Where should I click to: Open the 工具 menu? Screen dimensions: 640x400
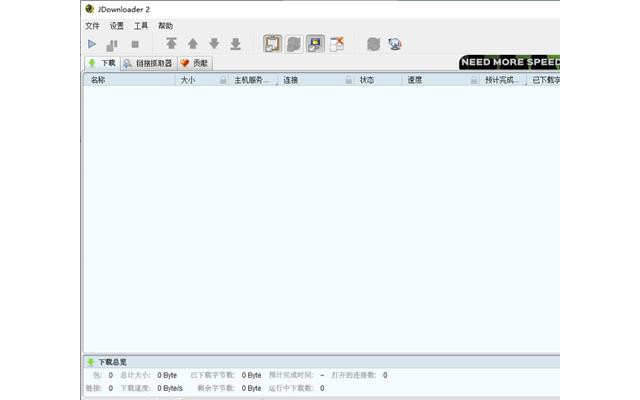(x=141, y=26)
